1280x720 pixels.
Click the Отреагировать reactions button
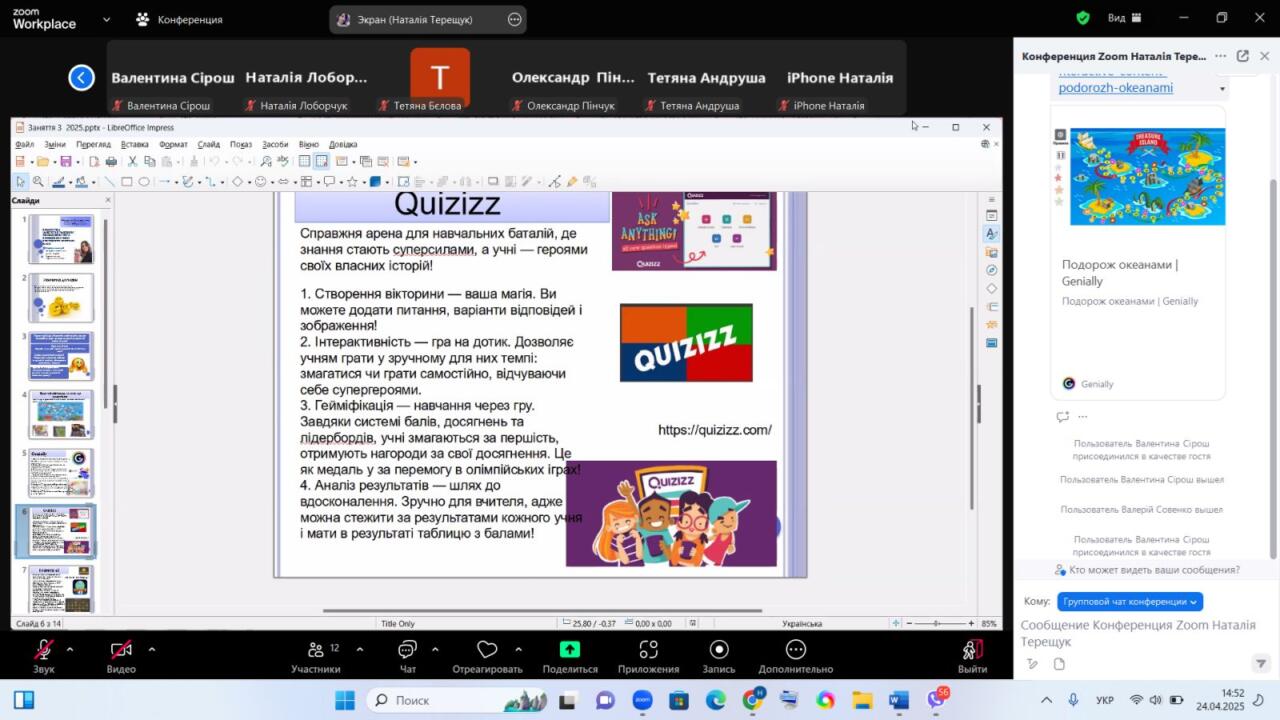(487, 655)
